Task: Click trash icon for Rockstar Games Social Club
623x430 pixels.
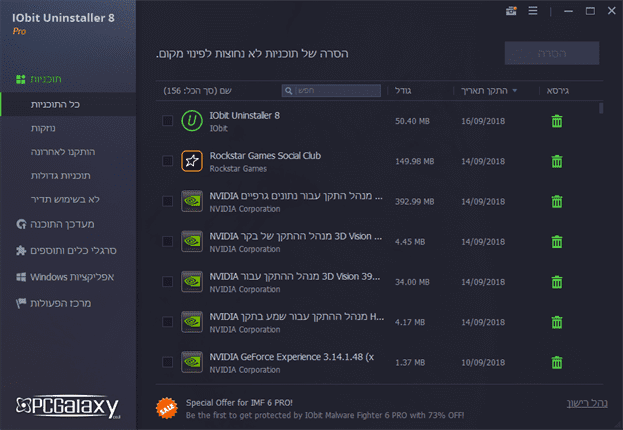Action: [557, 161]
